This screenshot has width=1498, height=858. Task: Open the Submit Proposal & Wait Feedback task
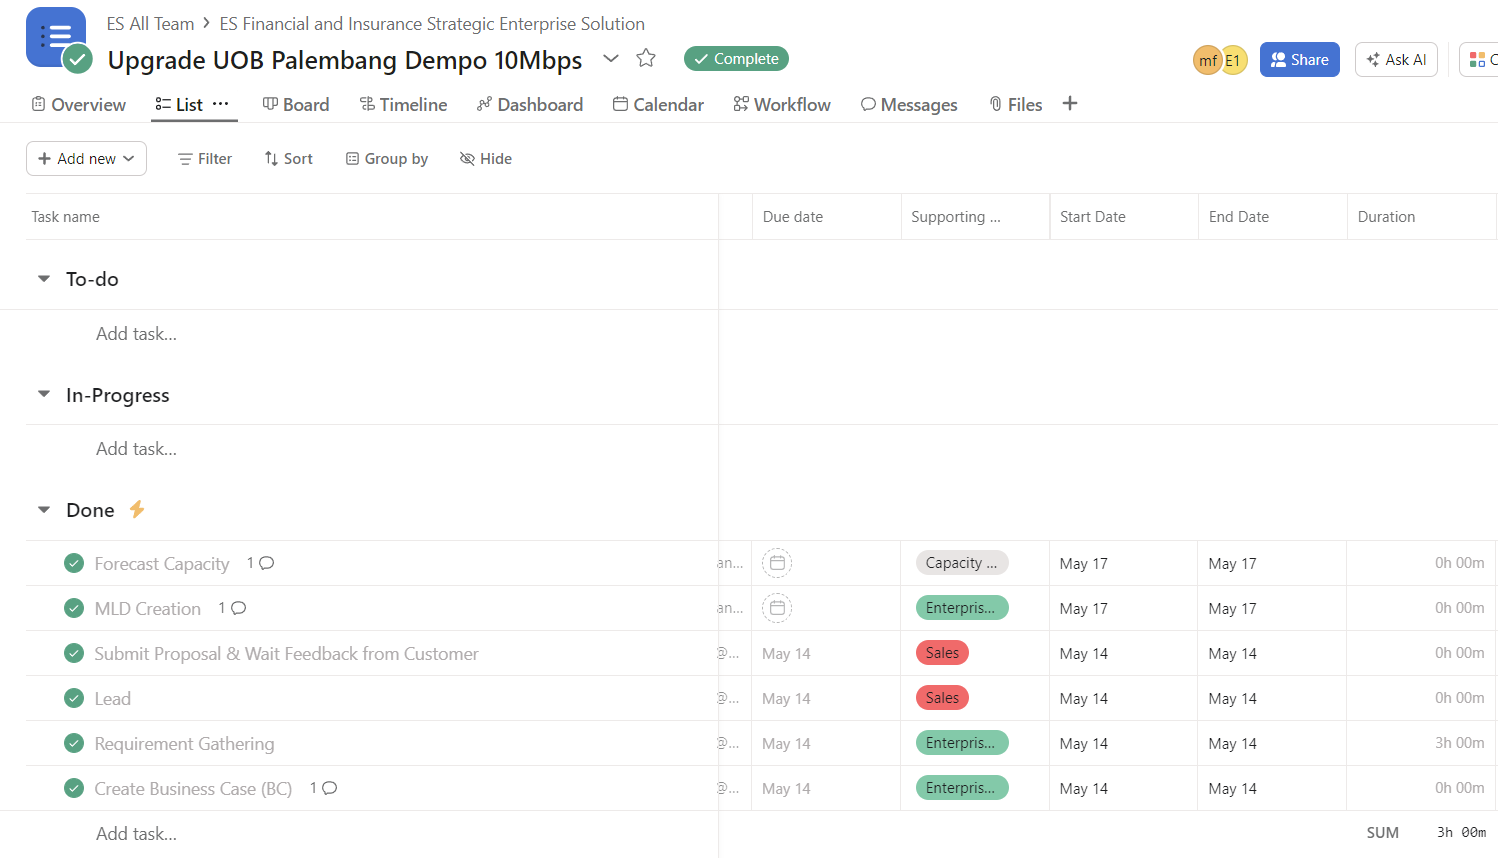click(286, 654)
